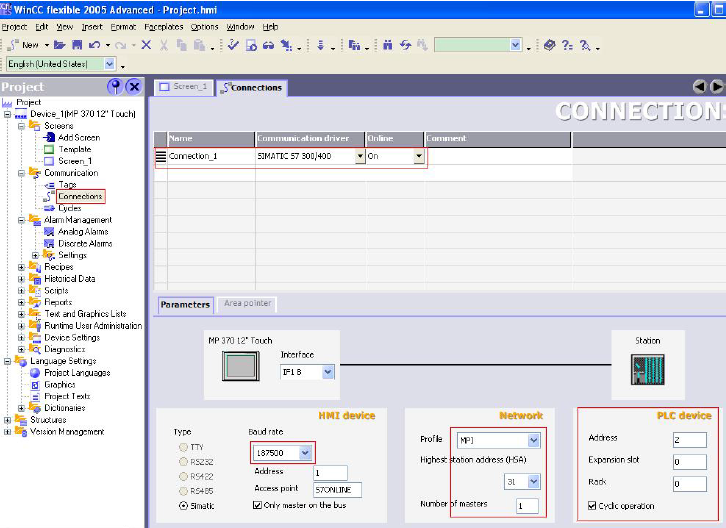Open the Baud rate dropdown
Image resolution: width=726 pixels, height=528 pixels.
[x=307, y=453]
